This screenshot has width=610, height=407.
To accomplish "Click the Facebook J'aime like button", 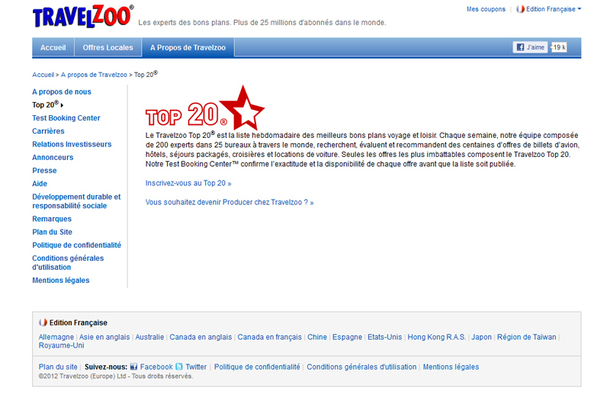I will (x=530, y=47).
